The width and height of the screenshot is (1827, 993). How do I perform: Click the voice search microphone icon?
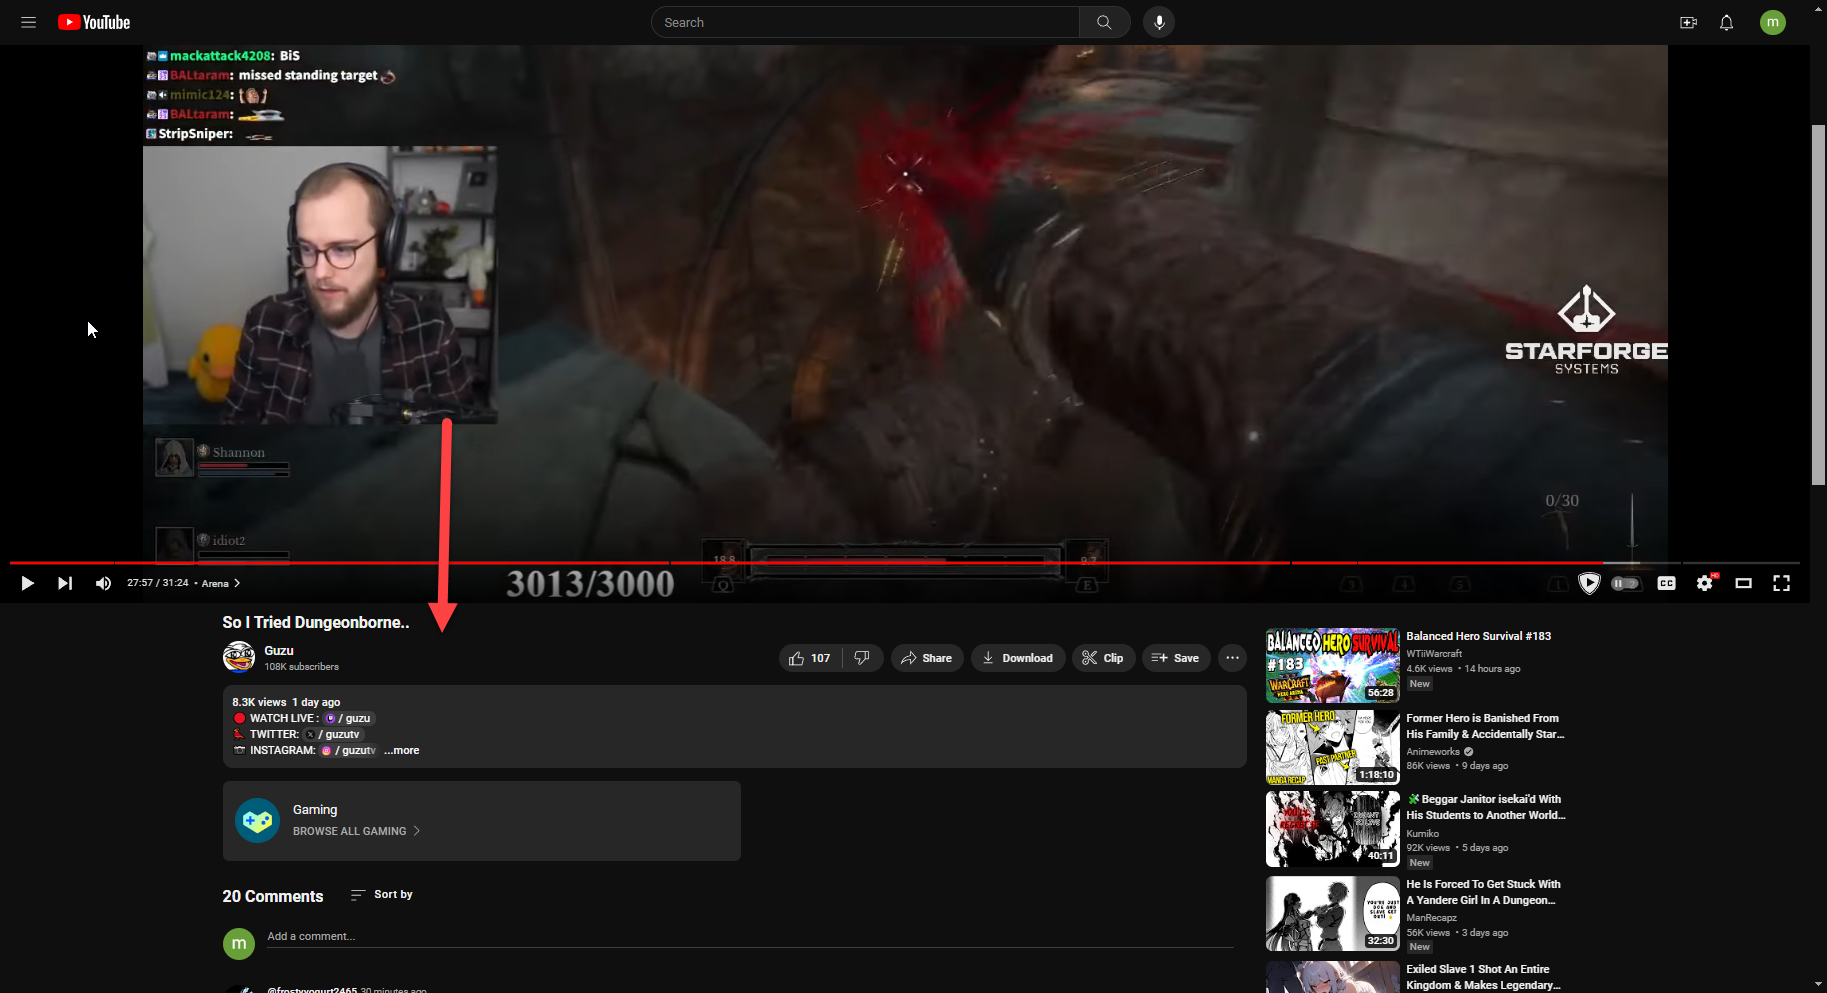pos(1159,22)
